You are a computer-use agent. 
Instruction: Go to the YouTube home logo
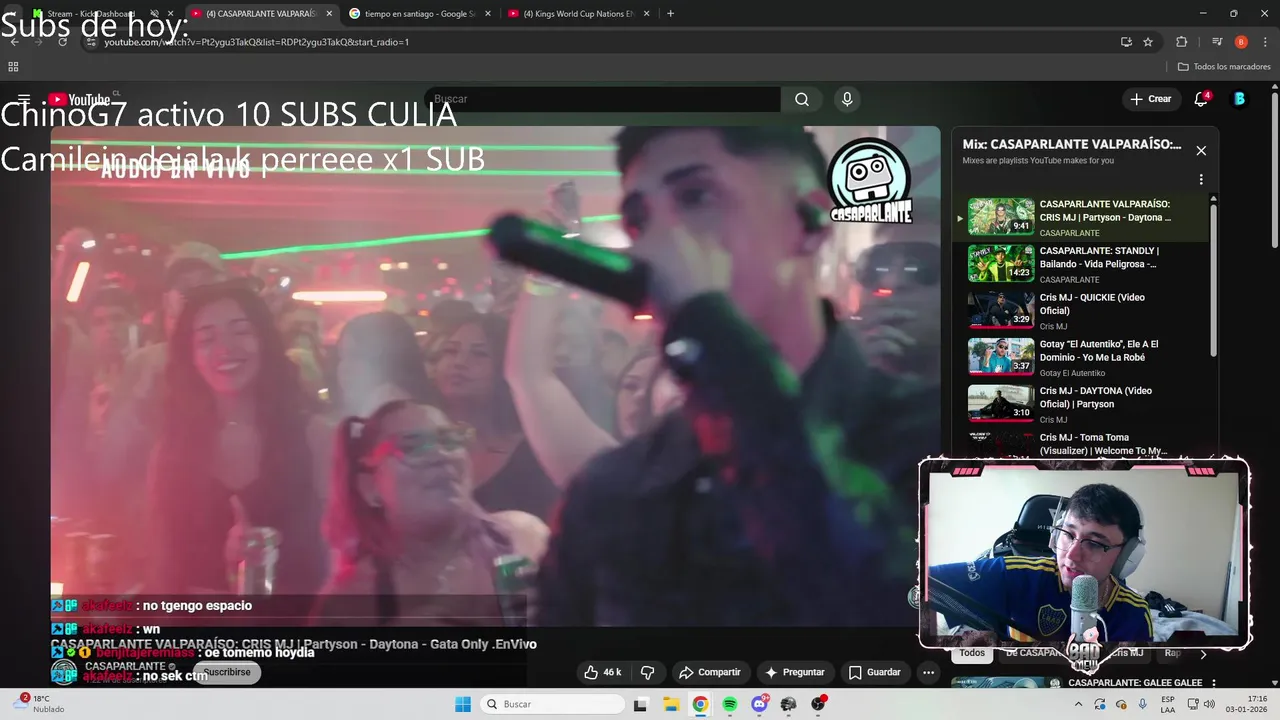pos(79,99)
